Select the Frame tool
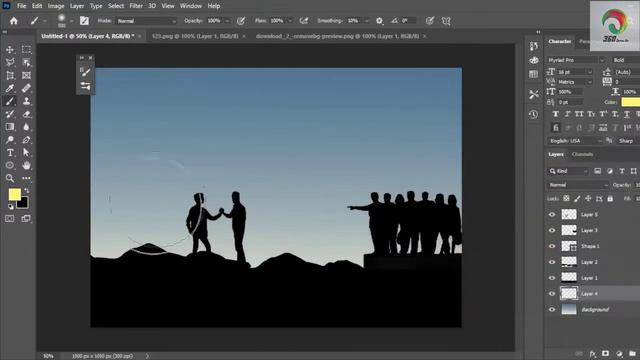 click(x=26, y=76)
